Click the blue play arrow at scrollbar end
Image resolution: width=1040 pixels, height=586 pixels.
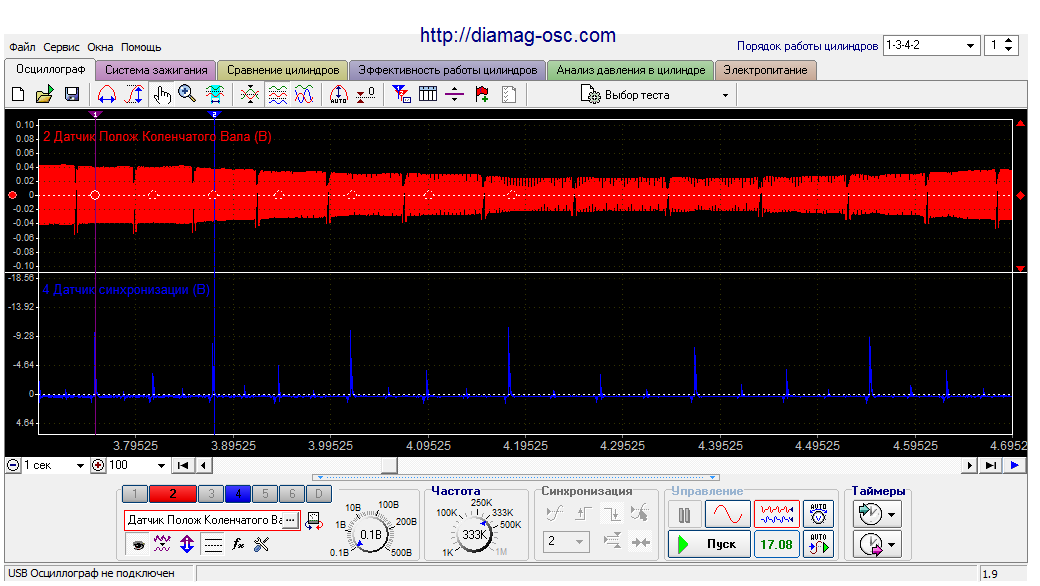pyautogui.click(x=1015, y=465)
